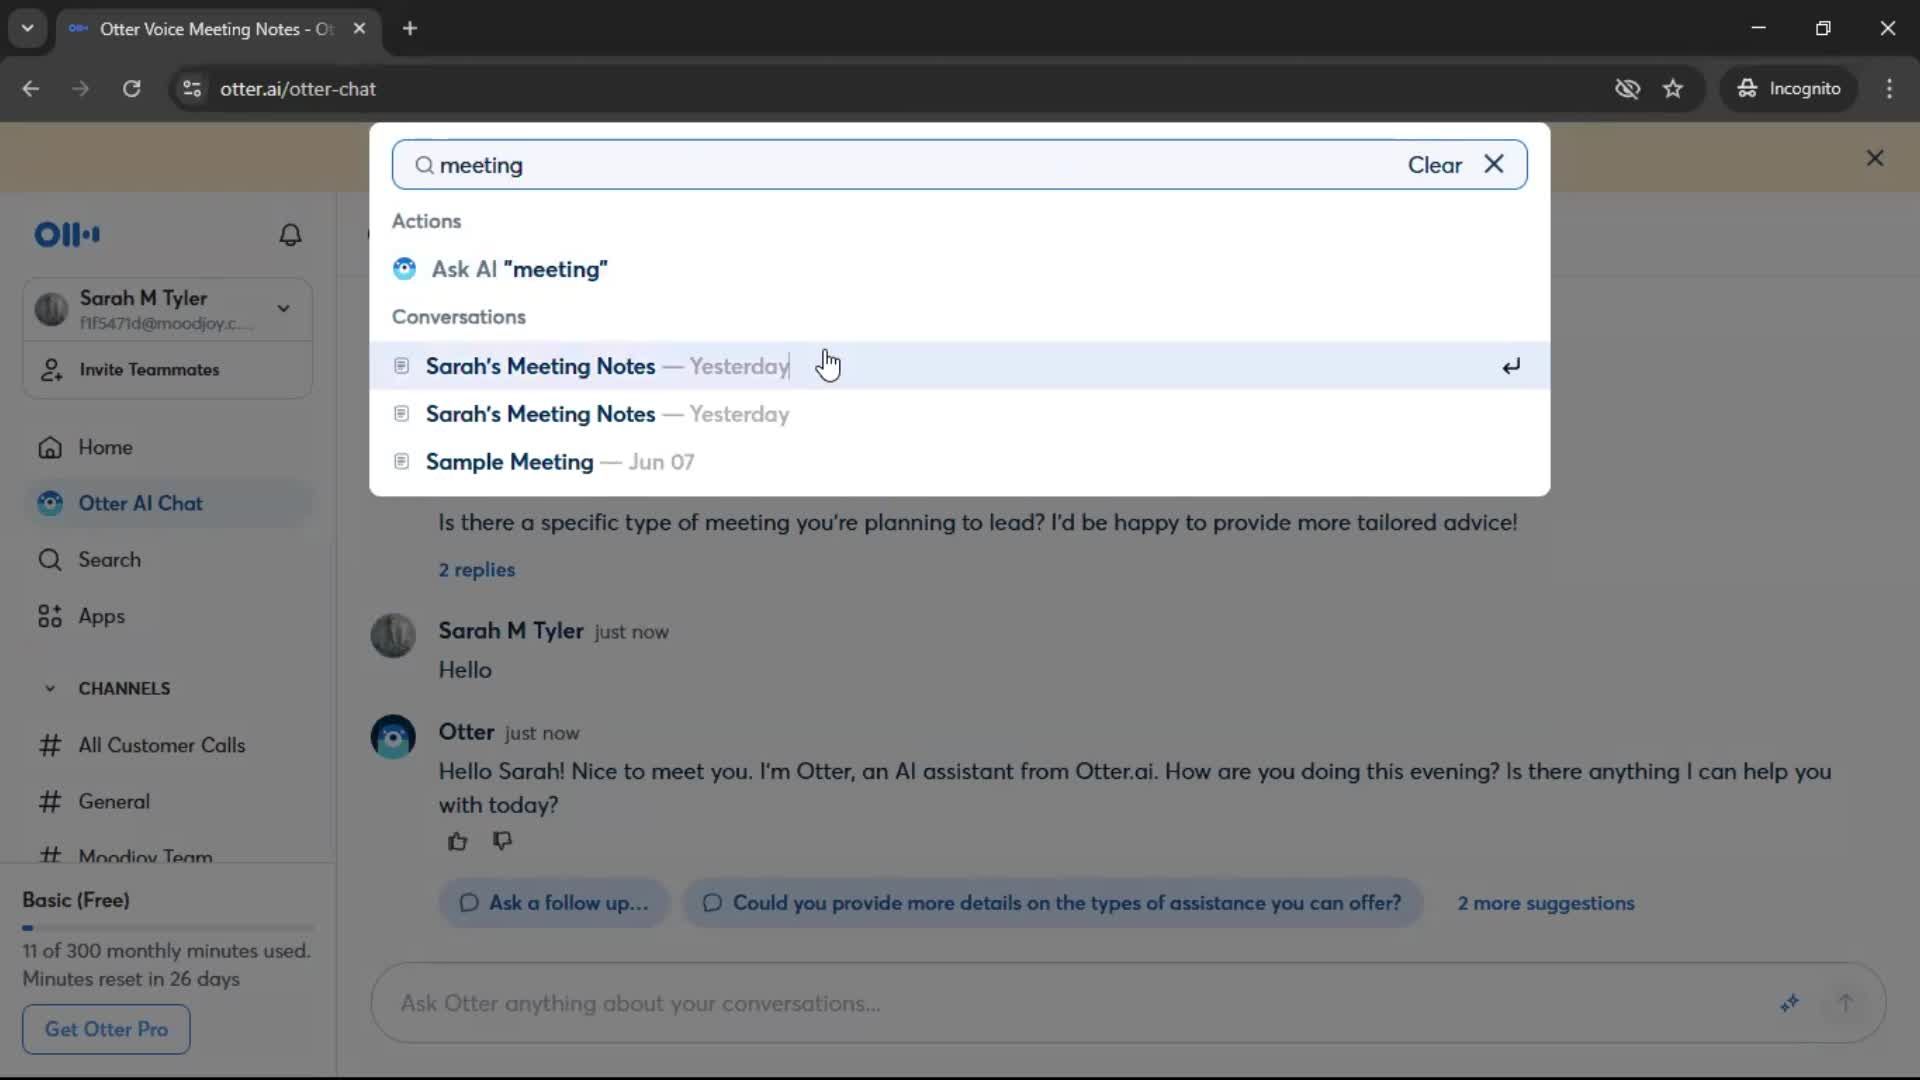
Task: Open notifications bell
Action: (290, 235)
